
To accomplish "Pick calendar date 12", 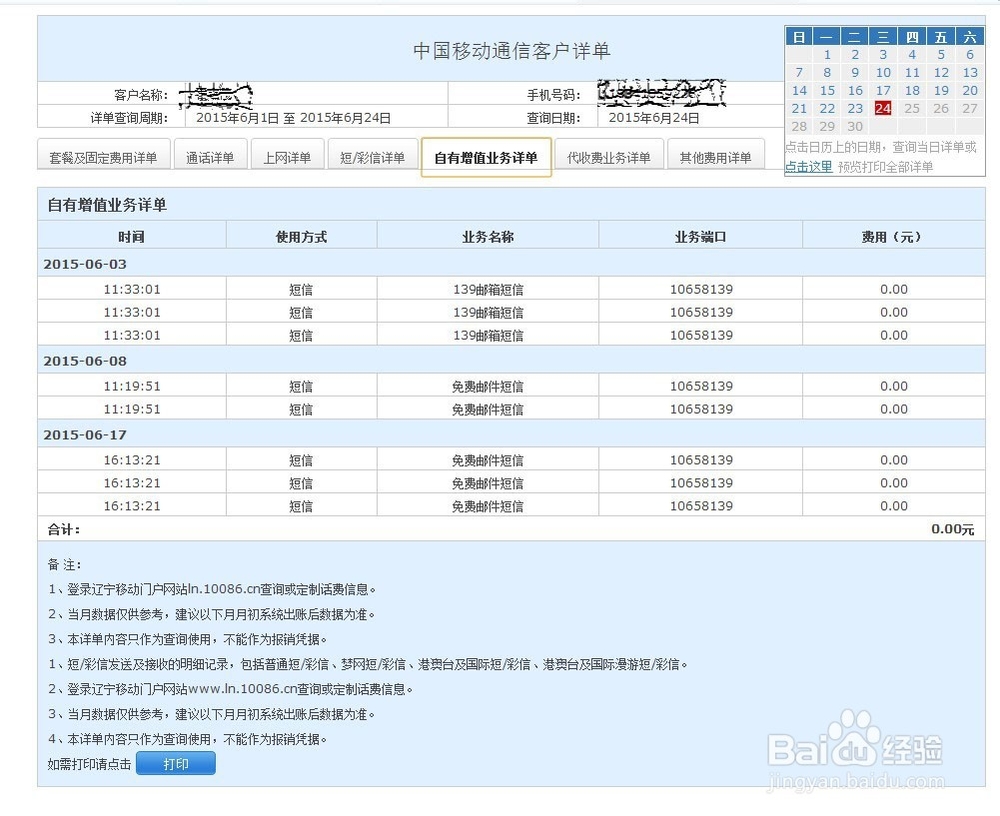I will 941,73.
